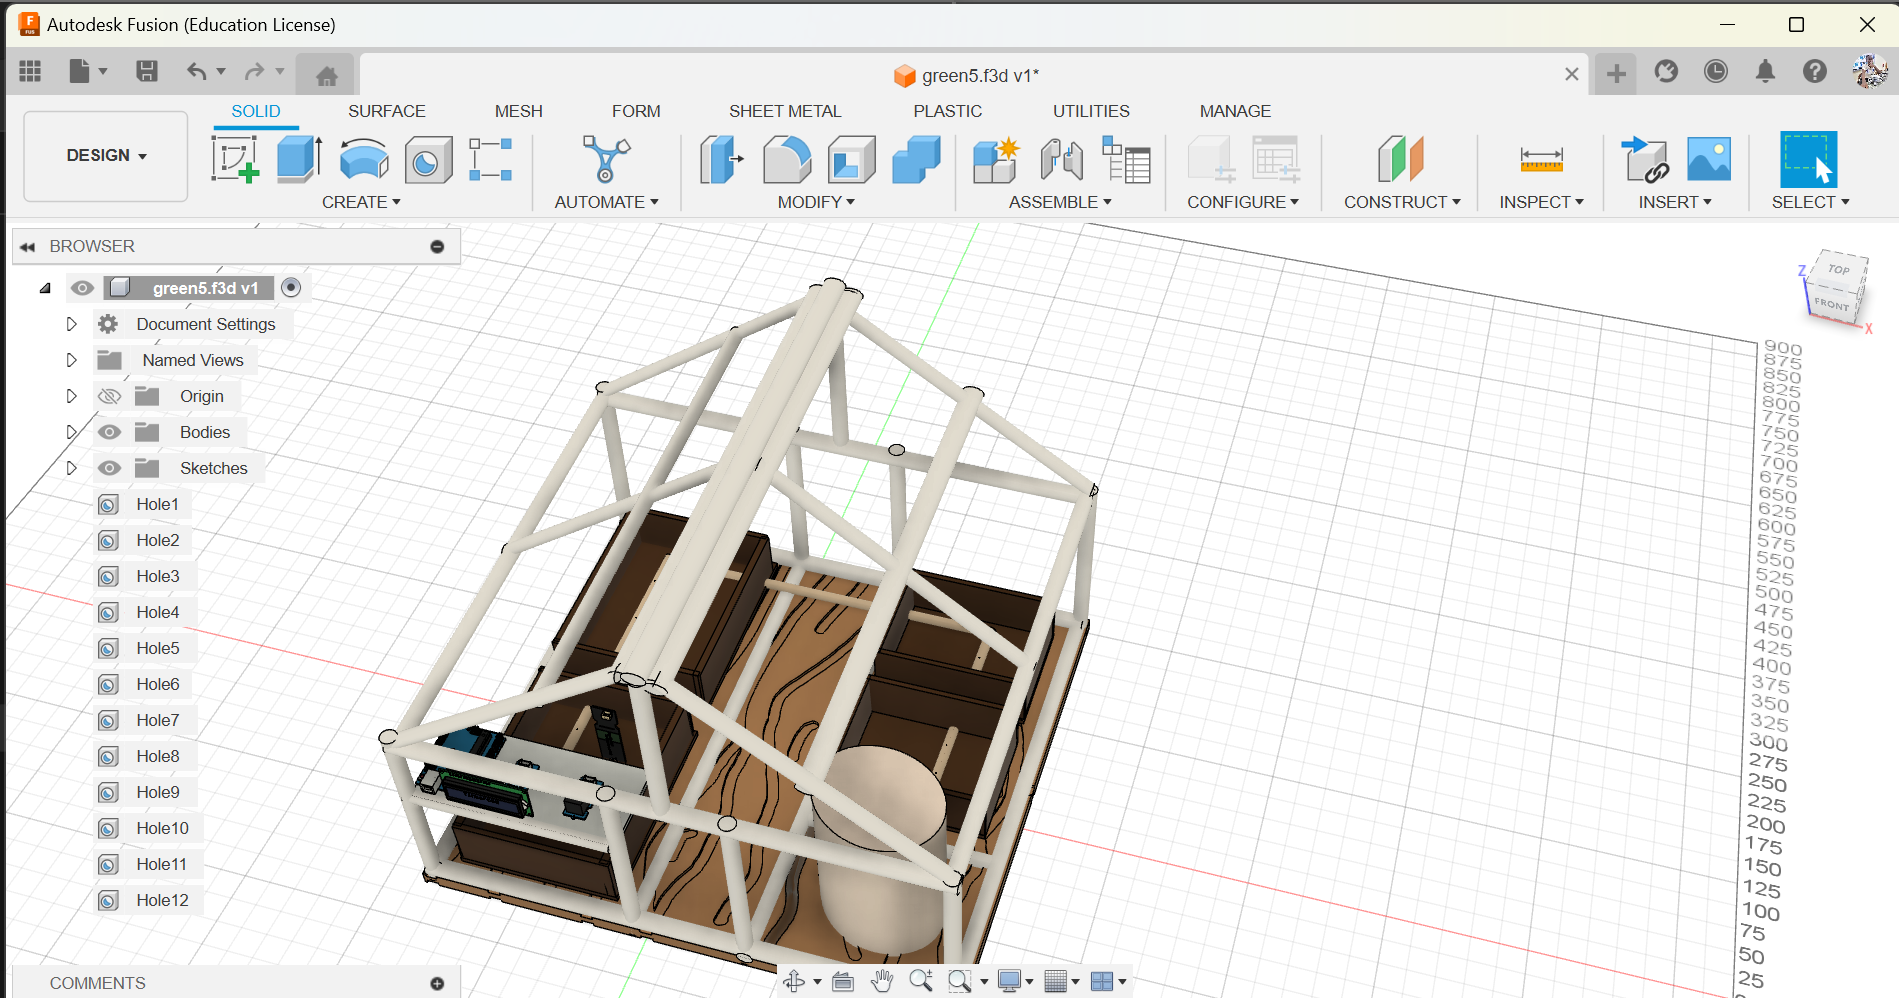Open the Job Status clock icon

(x=1716, y=71)
